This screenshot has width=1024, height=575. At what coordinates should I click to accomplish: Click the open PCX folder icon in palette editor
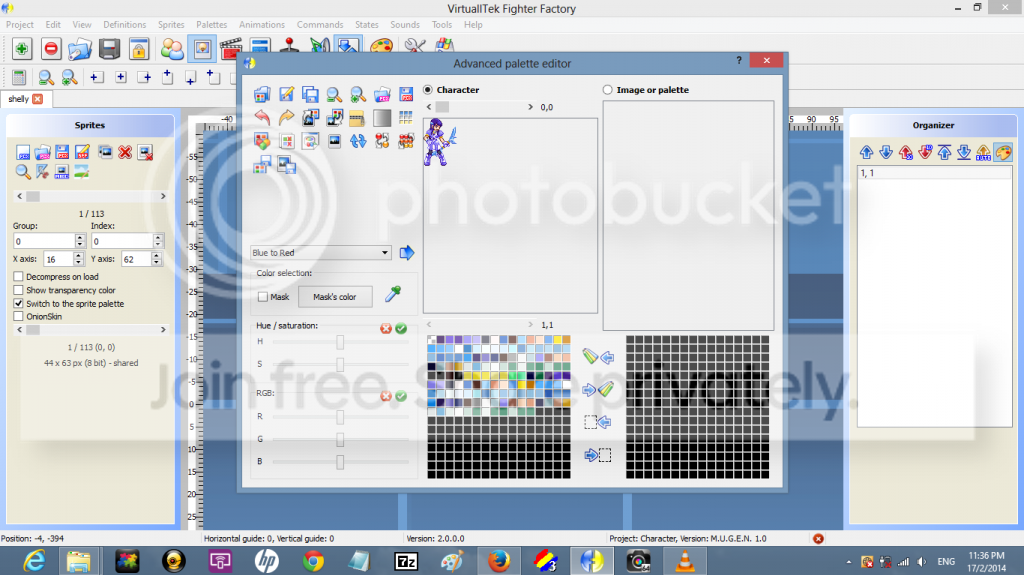pos(382,95)
